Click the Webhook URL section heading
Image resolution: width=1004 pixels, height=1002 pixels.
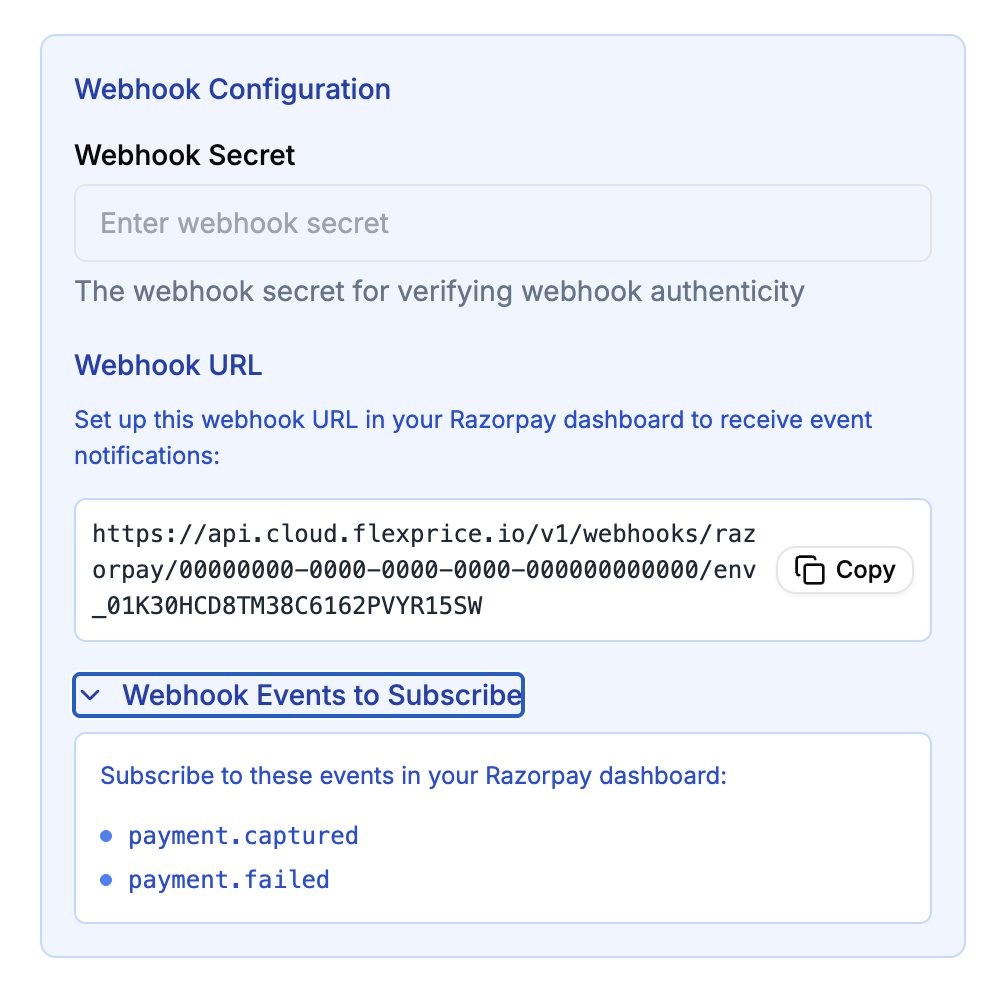click(x=168, y=365)
